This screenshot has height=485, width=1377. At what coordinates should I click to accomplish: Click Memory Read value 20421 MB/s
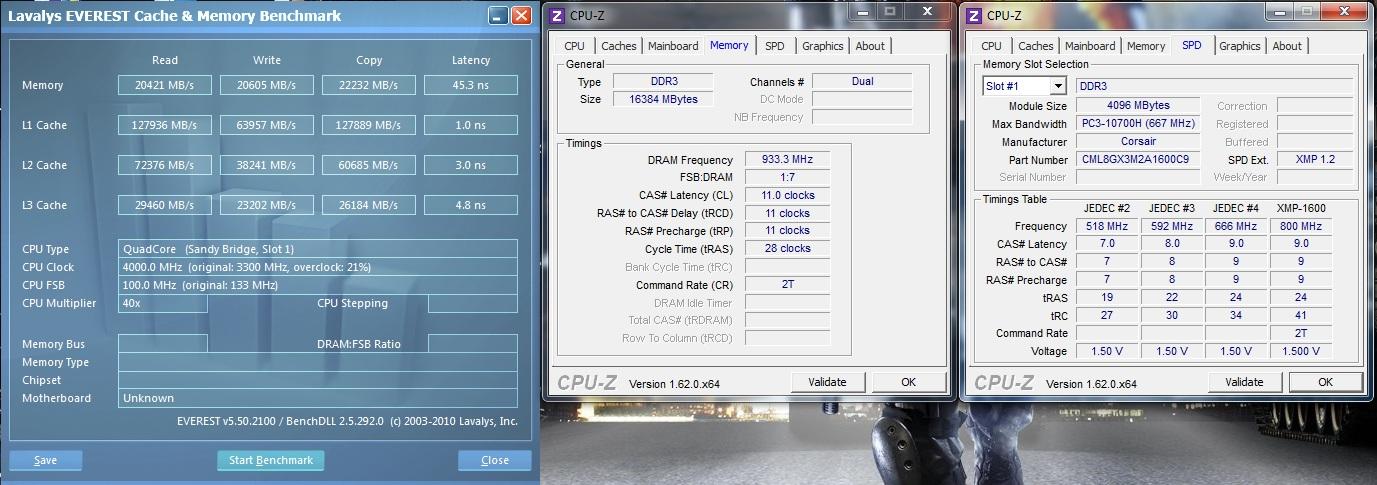pyautogui.click(x=165, y=85)
